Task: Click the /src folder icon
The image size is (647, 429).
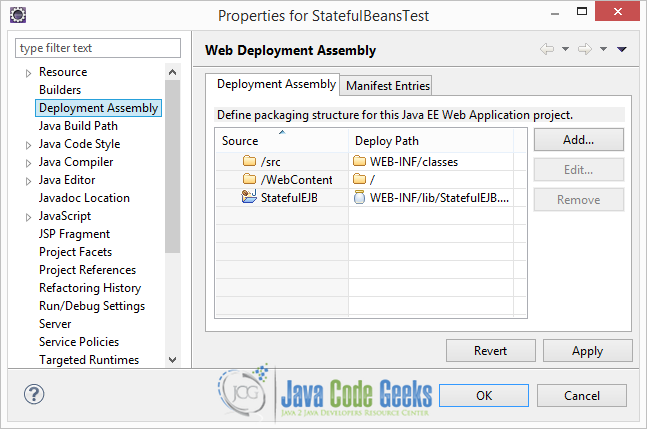Action: [249, 161]
